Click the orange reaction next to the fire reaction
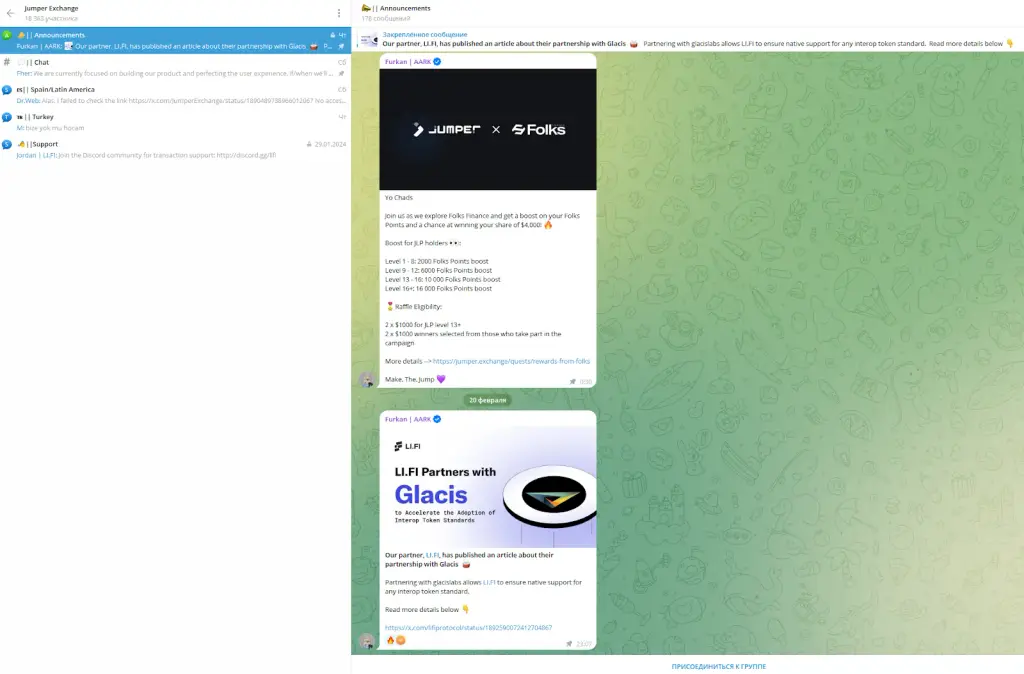Screen dimensions: 1024x674 tap(401, 641)
